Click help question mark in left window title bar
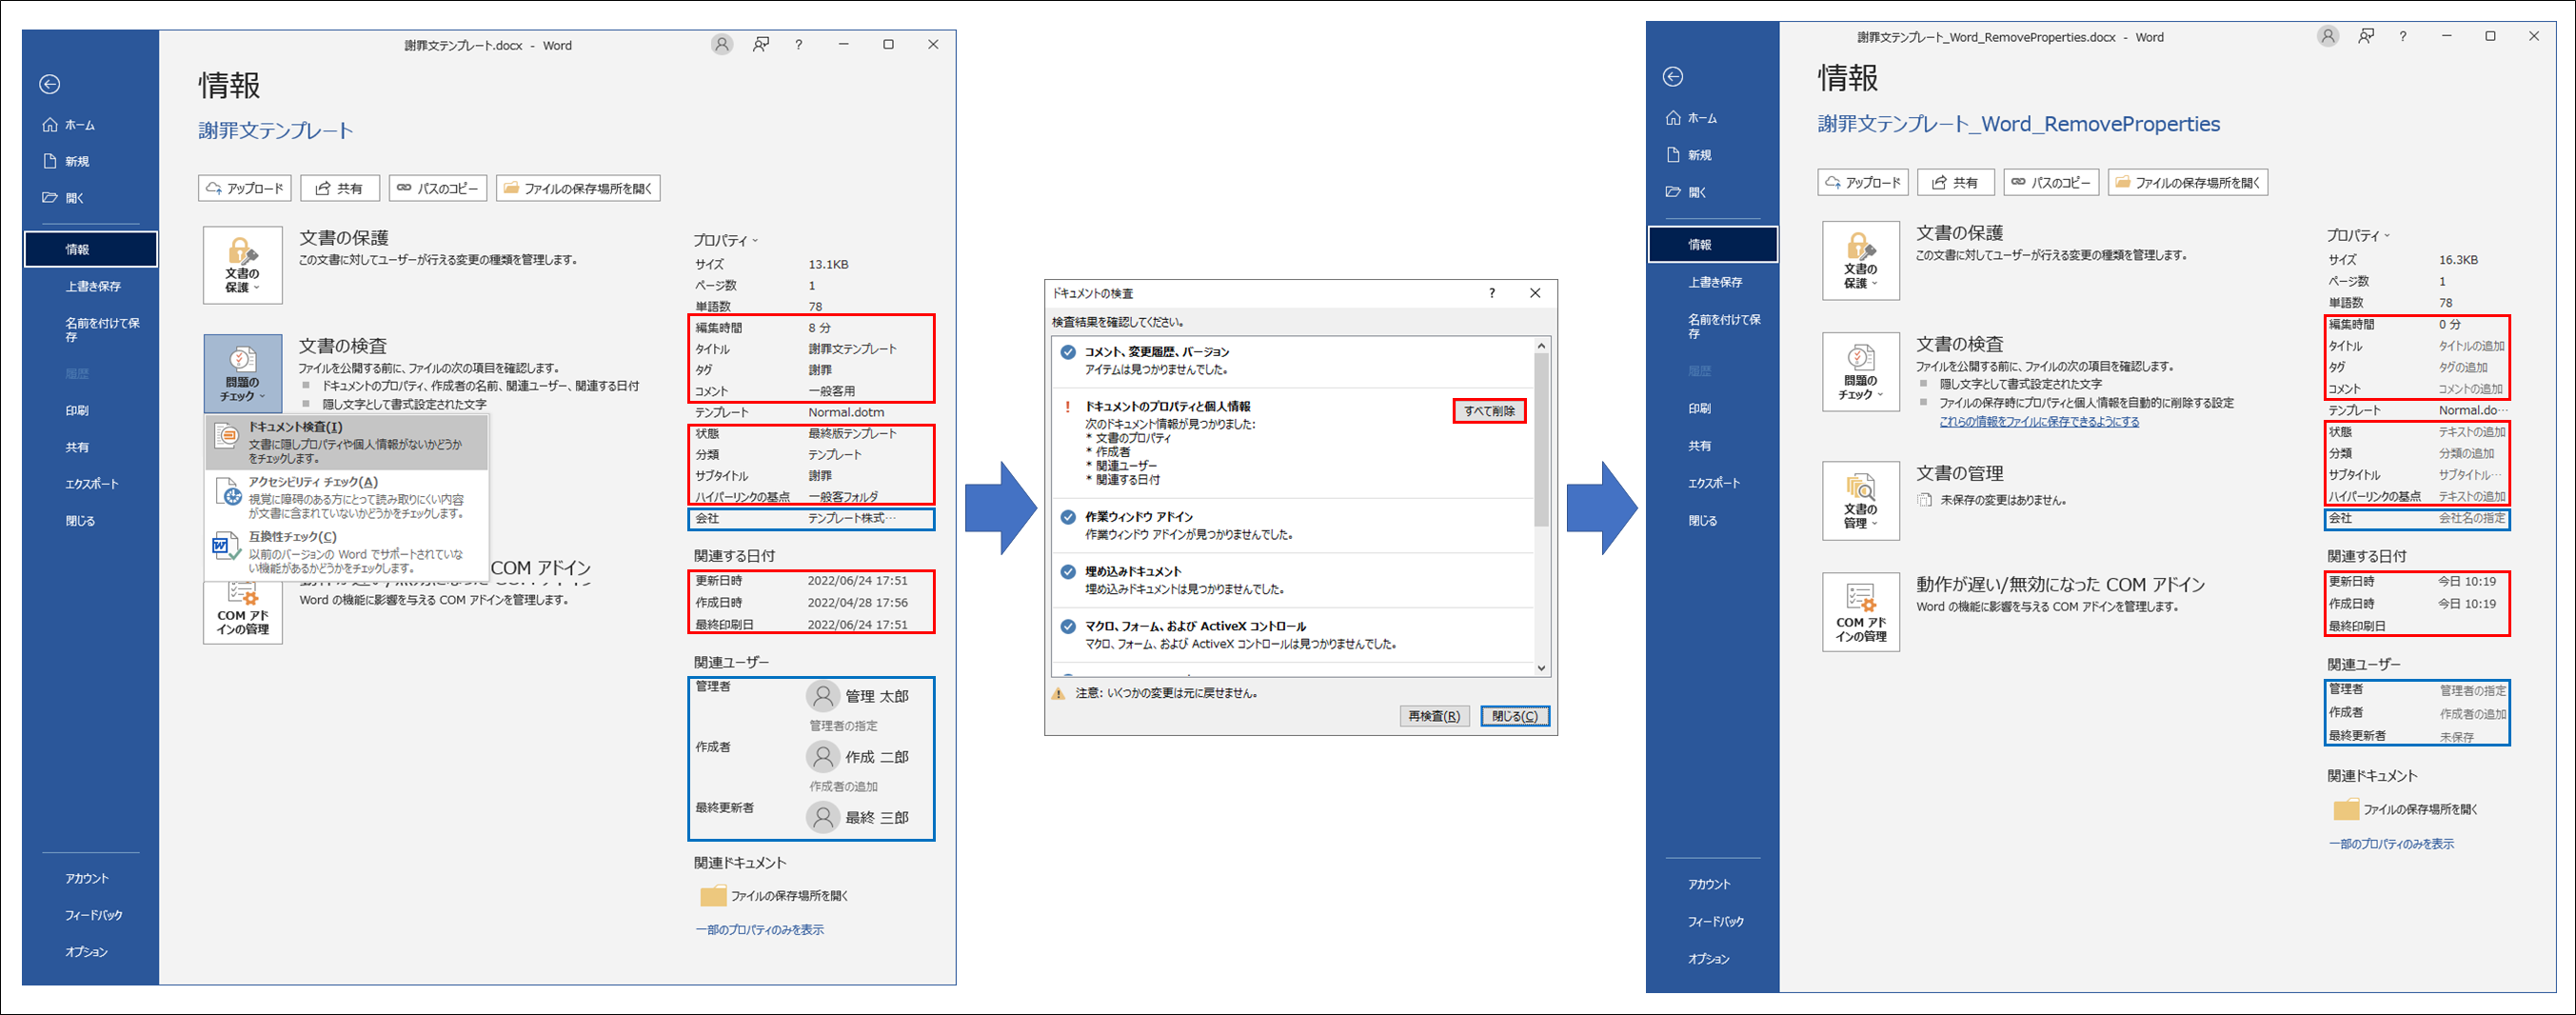The image size is (2576, 1015). 798,45
